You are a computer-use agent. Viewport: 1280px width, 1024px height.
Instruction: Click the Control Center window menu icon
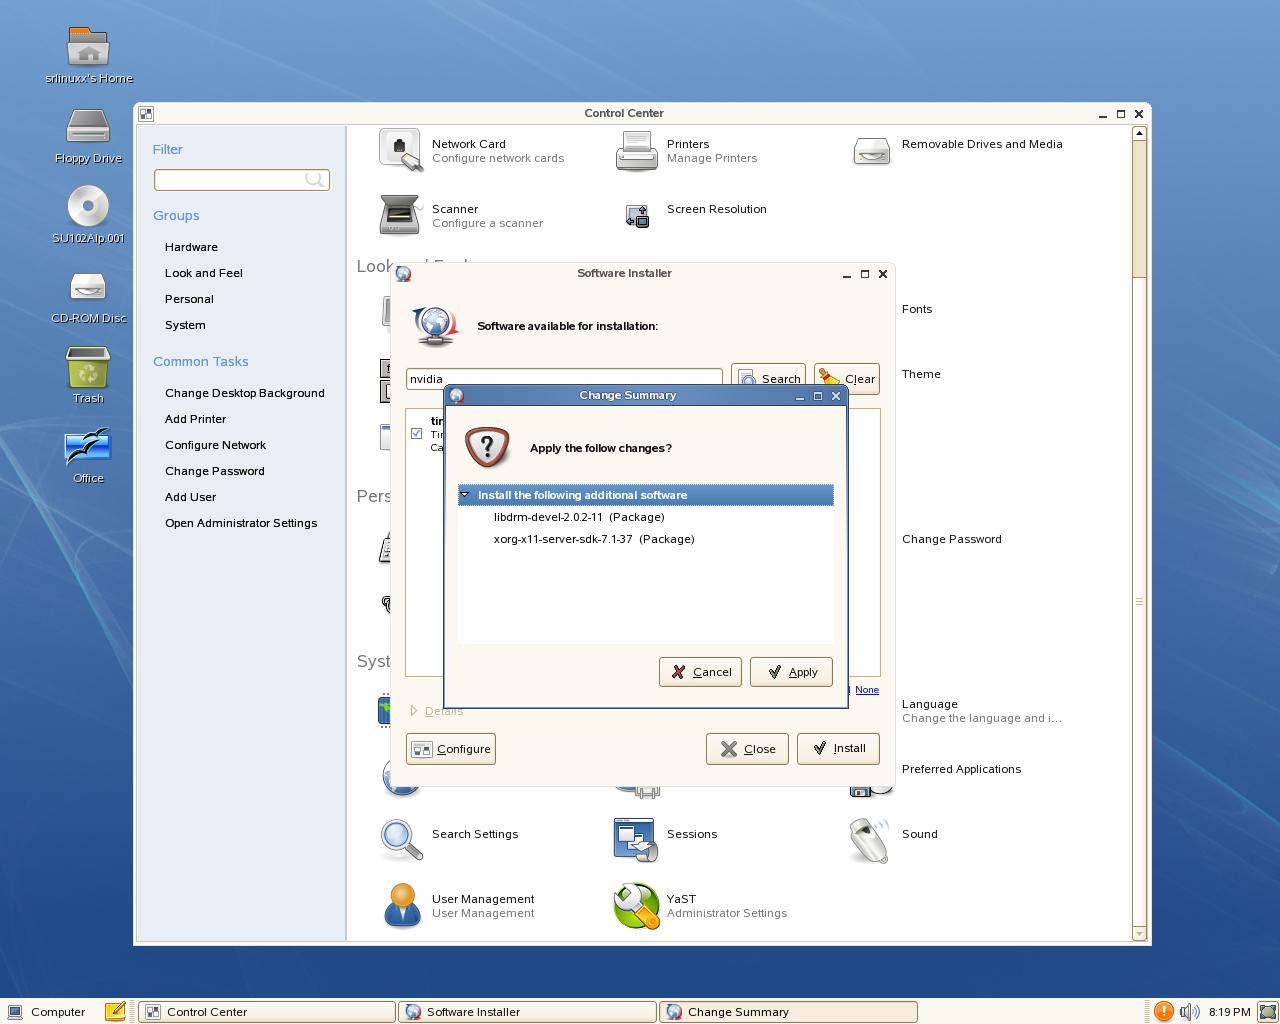[x=146, y=114]
